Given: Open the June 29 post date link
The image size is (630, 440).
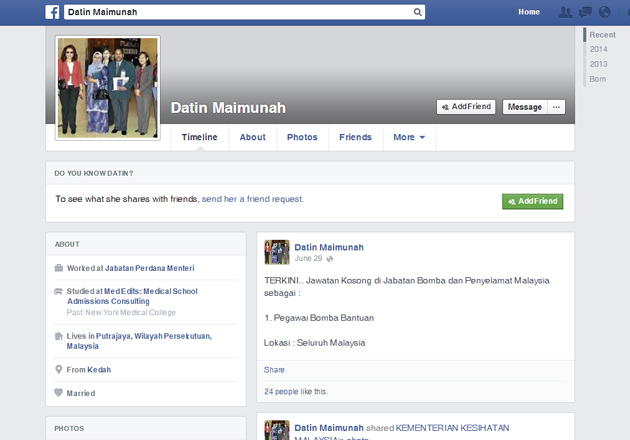Looking at the screenshot, I should tap(308, 258).
